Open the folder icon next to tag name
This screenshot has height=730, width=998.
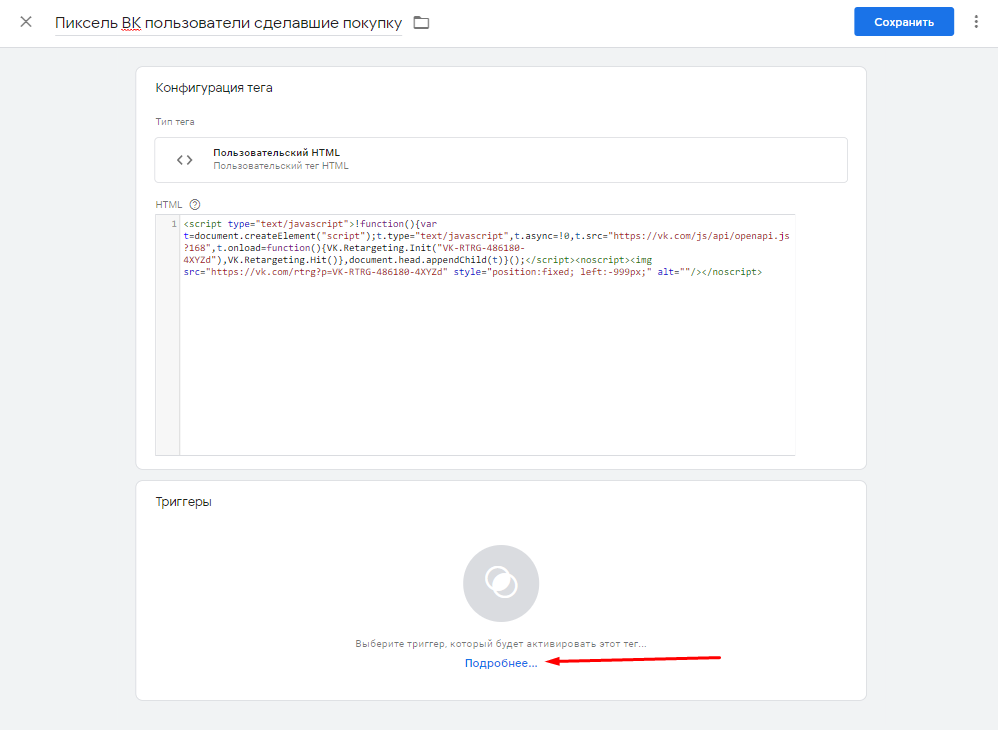[421, 23]
